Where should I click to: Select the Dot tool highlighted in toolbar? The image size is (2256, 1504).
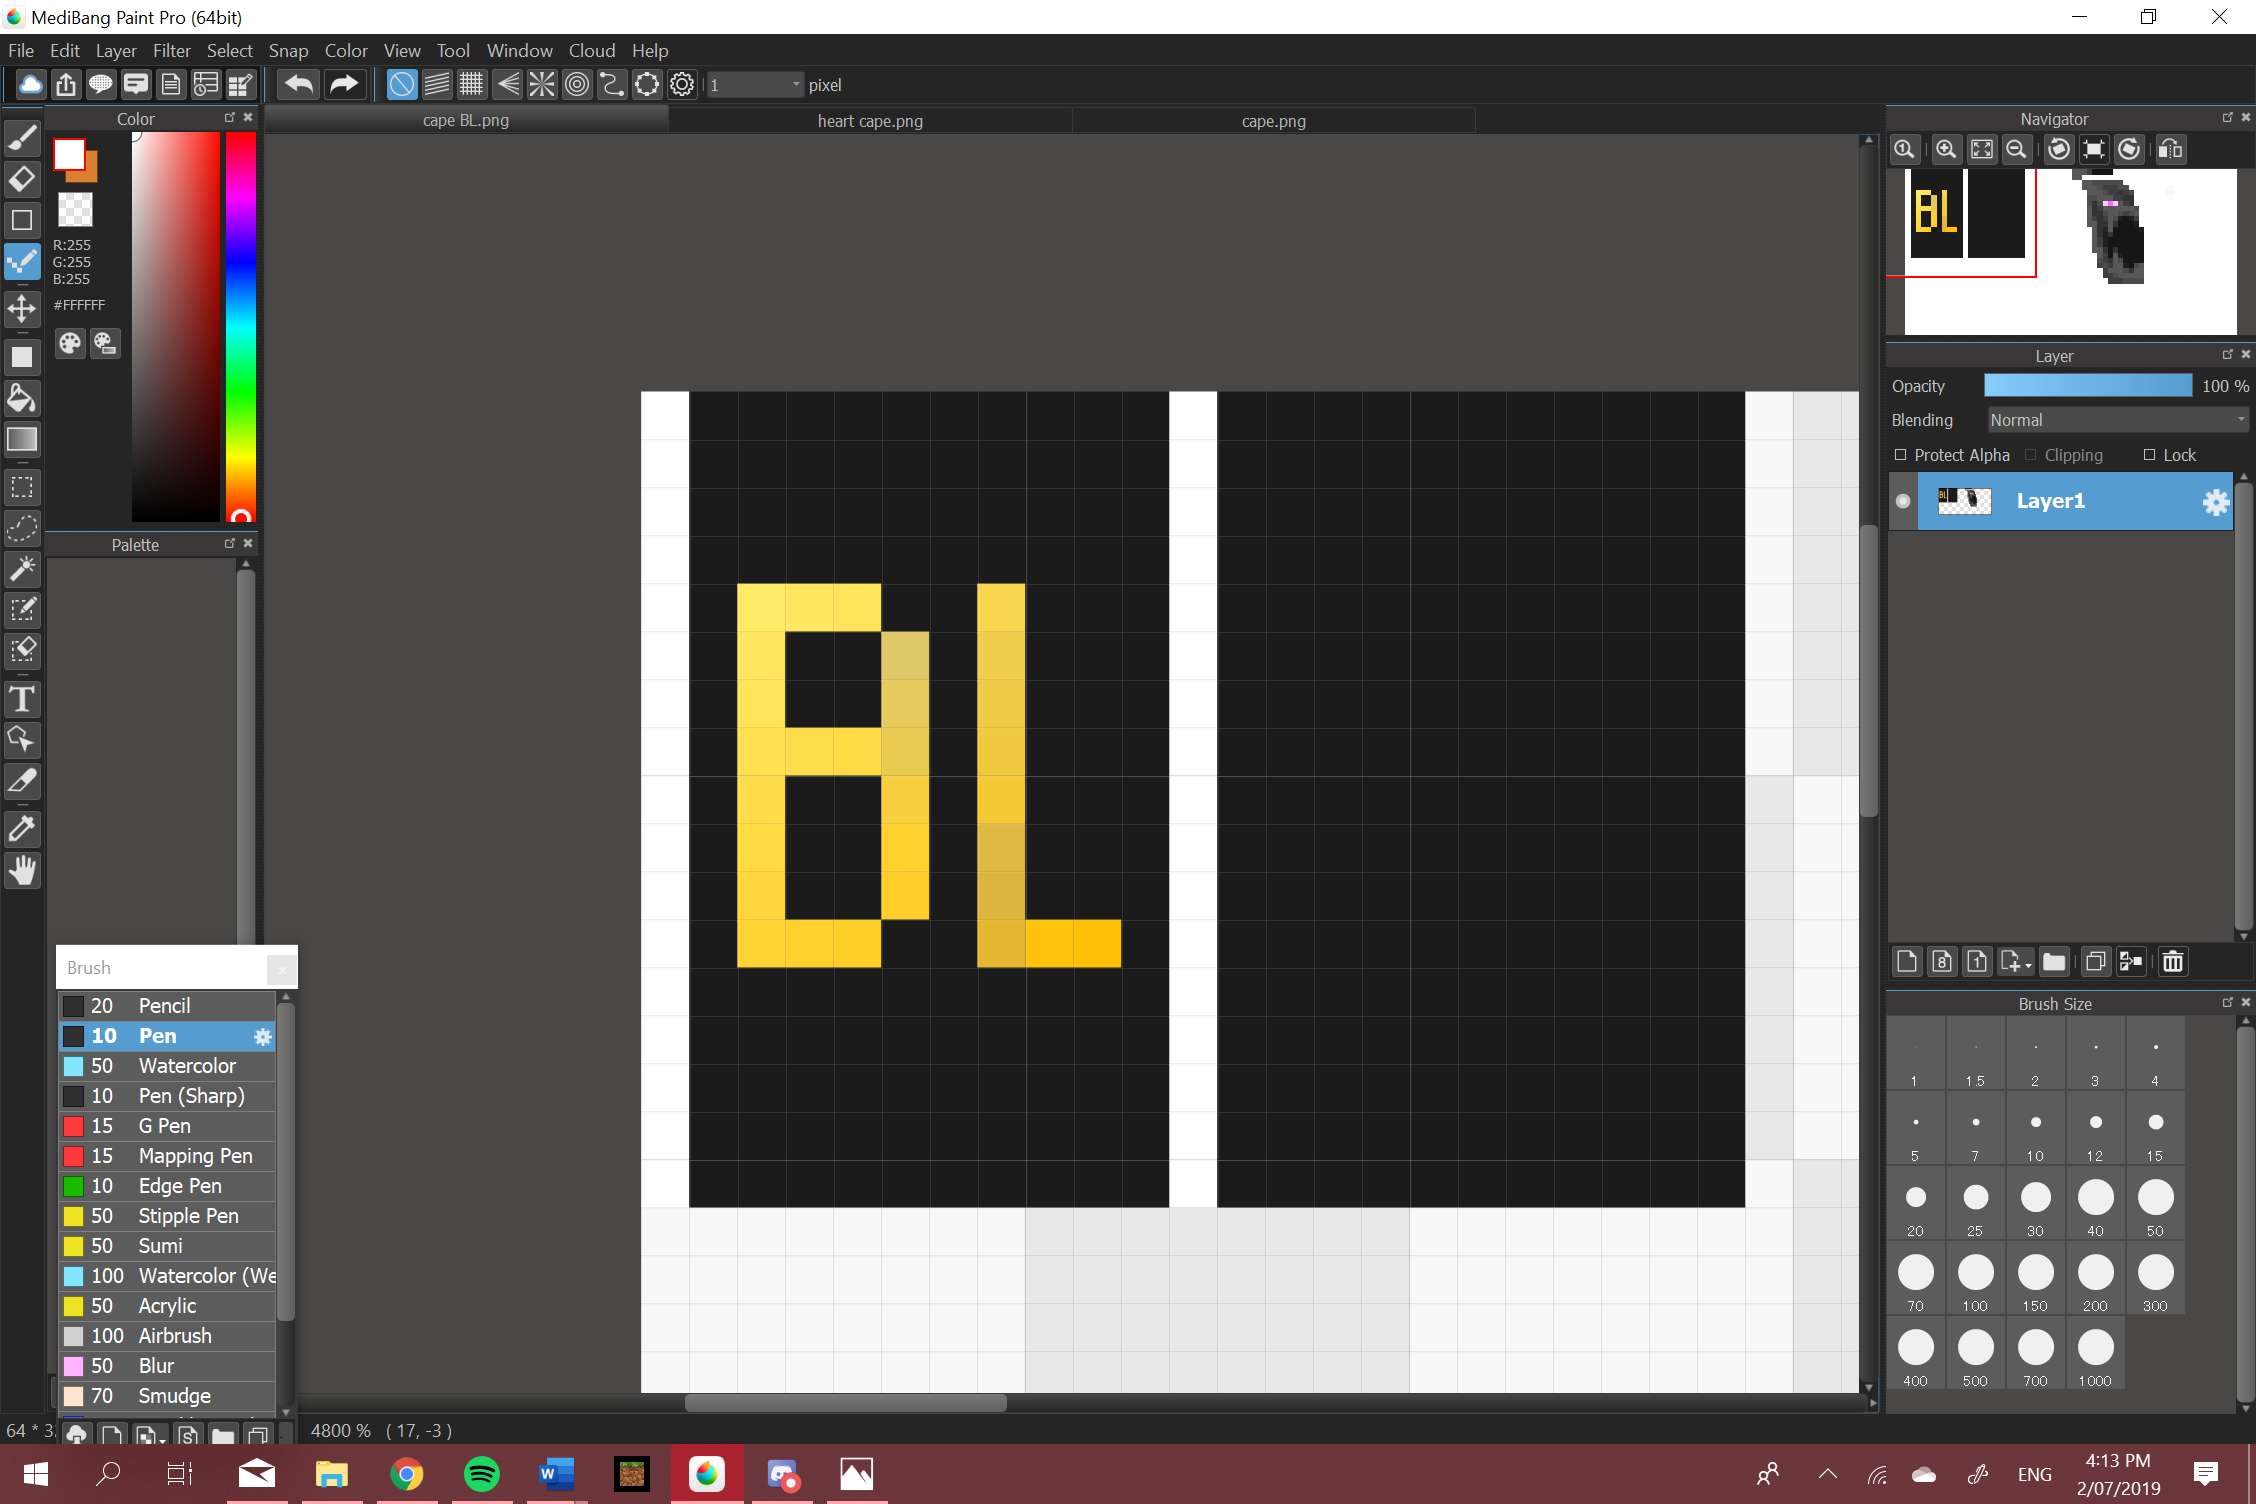coord(22,262)
